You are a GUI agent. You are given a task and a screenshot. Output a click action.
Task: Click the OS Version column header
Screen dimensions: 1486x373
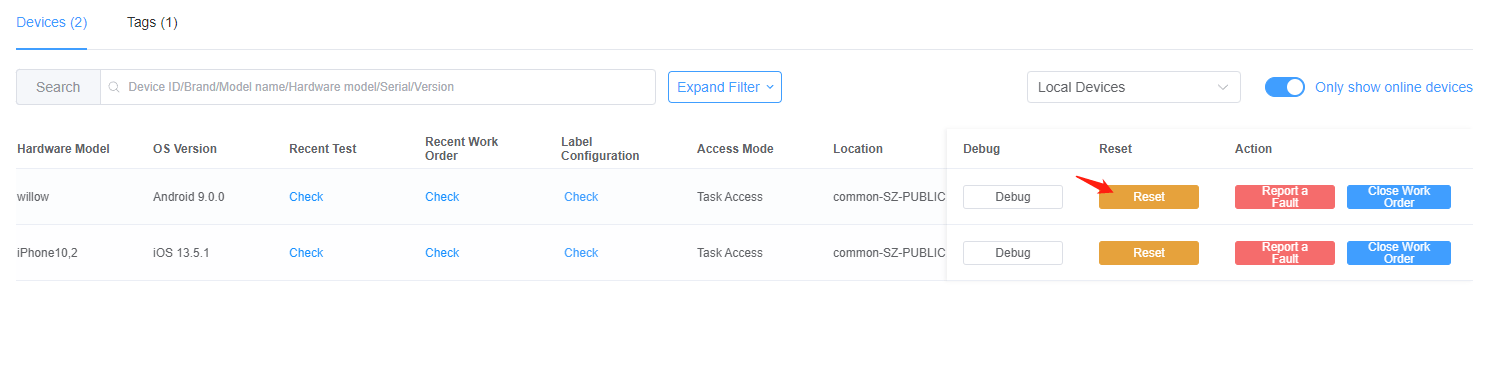(185, 149)
